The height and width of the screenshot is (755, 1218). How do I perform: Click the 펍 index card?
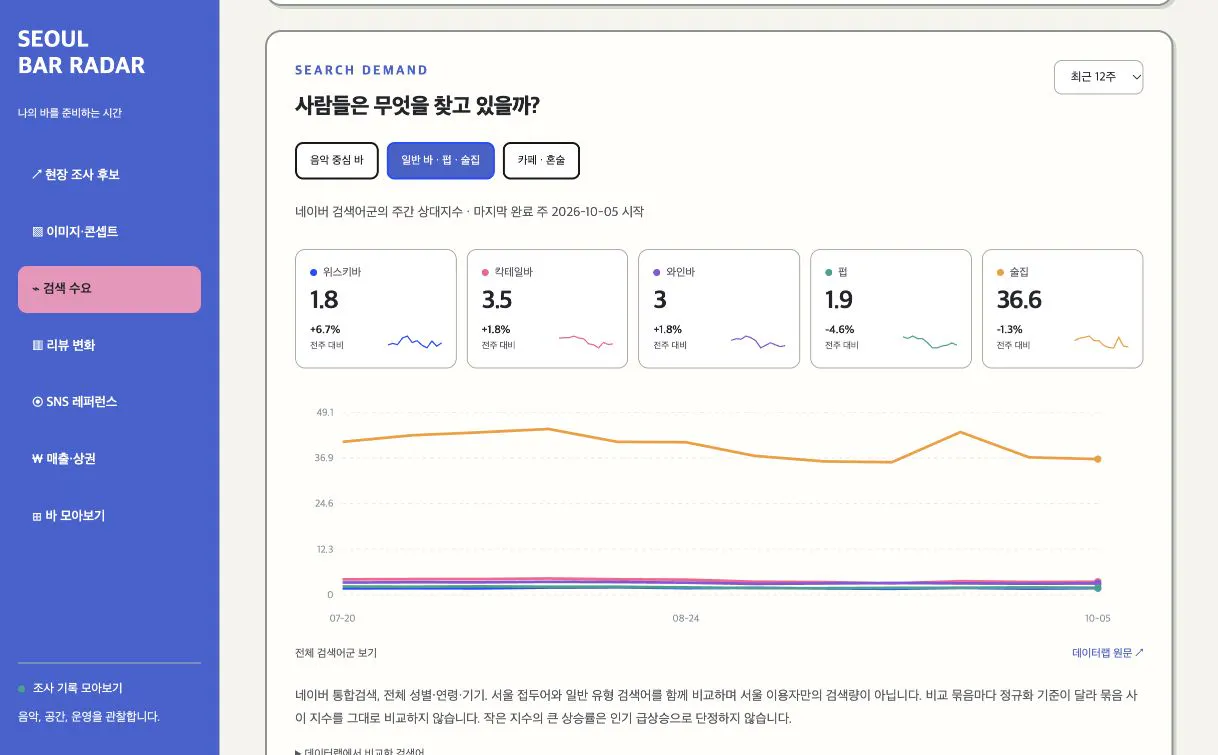coord(890,309)
